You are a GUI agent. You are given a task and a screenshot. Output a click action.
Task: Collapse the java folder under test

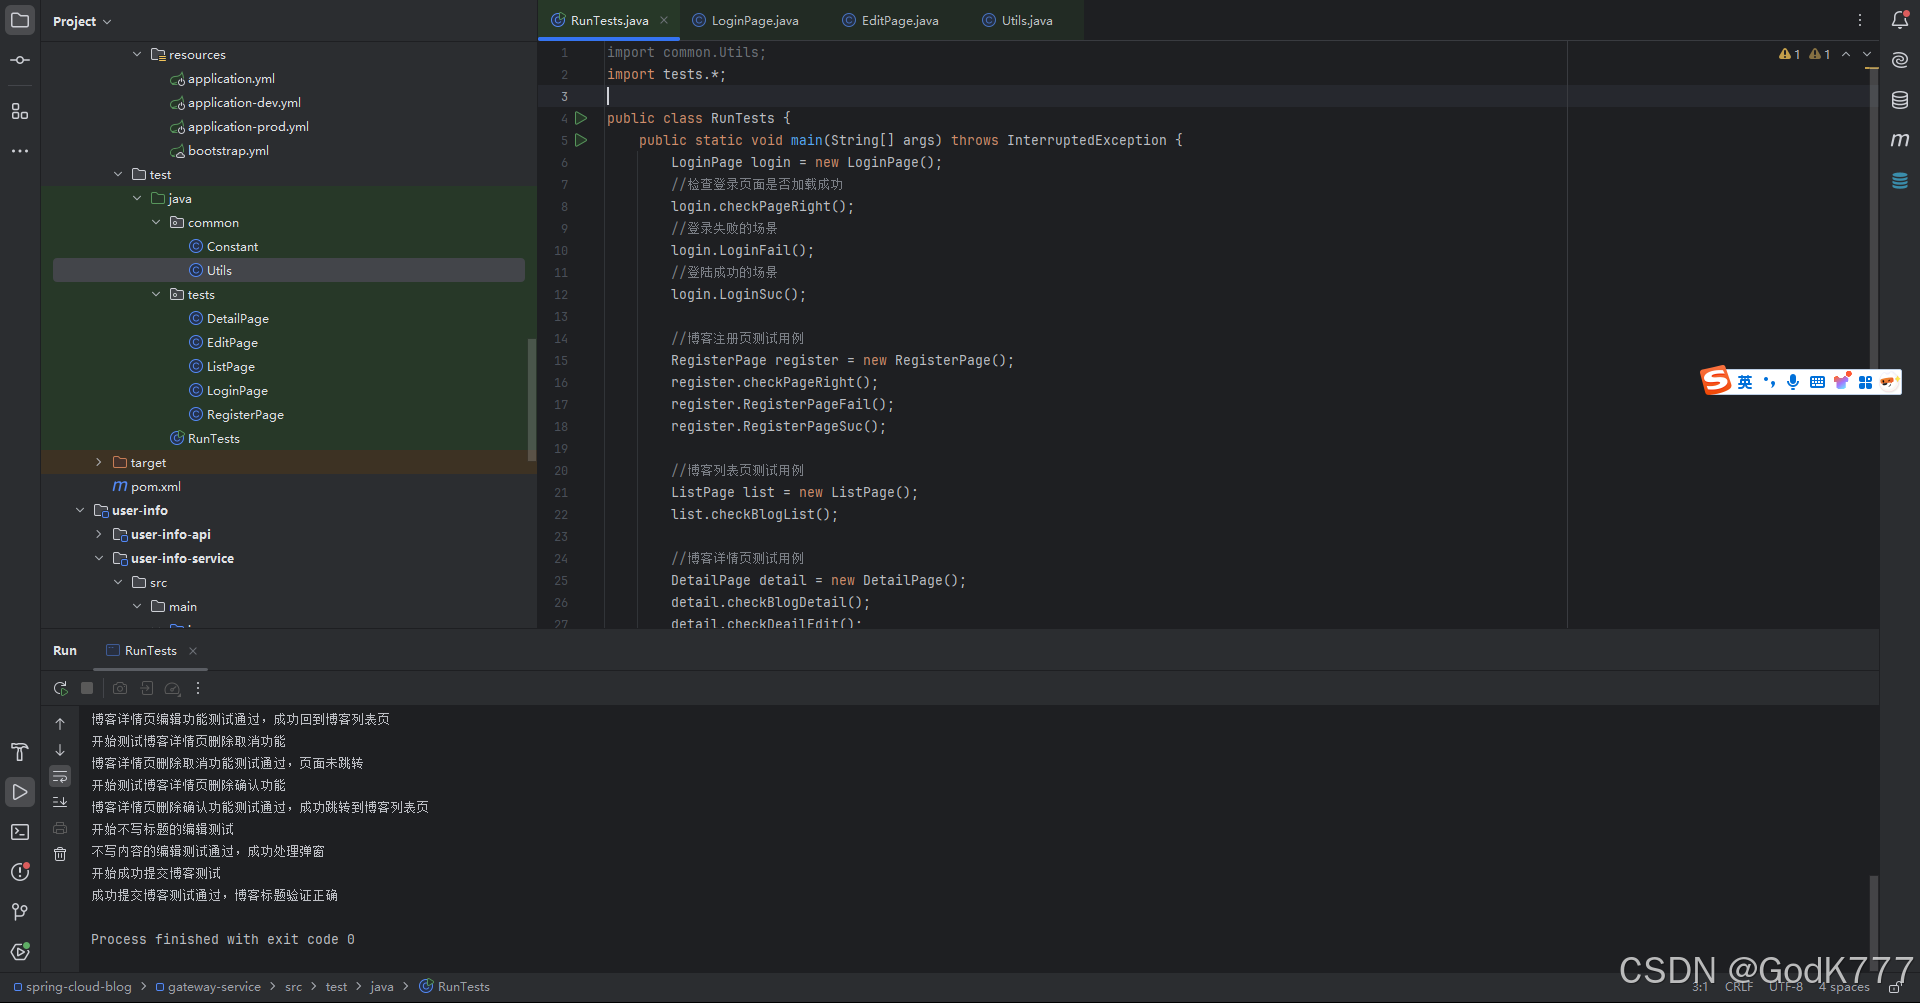click(137, 198)
